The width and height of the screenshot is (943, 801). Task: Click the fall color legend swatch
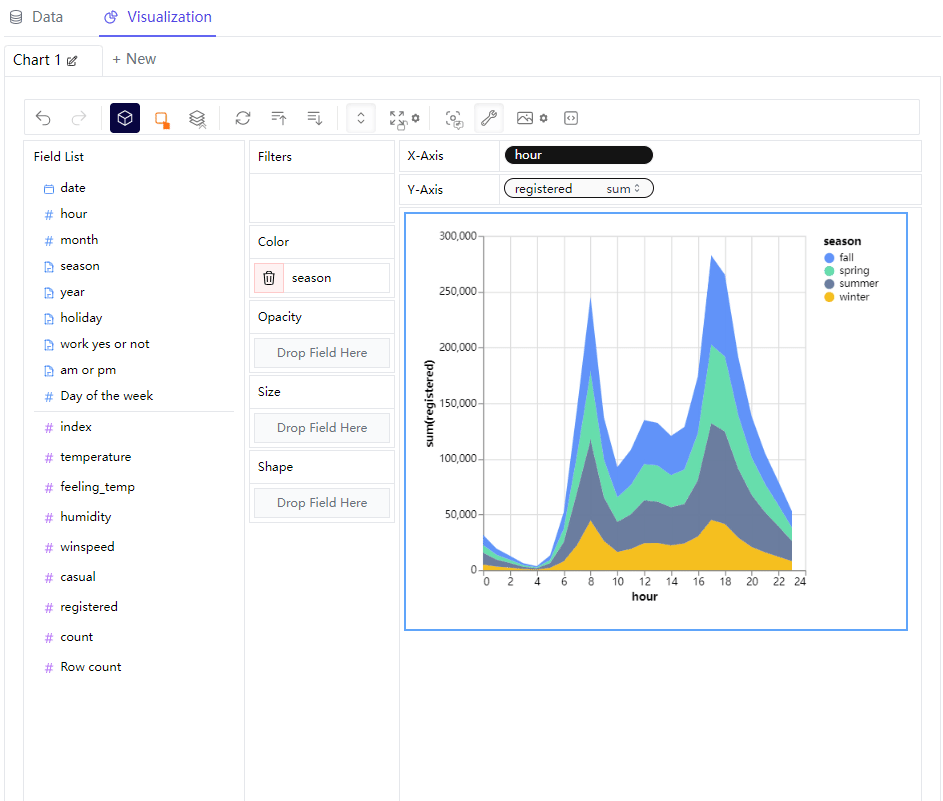829,257
